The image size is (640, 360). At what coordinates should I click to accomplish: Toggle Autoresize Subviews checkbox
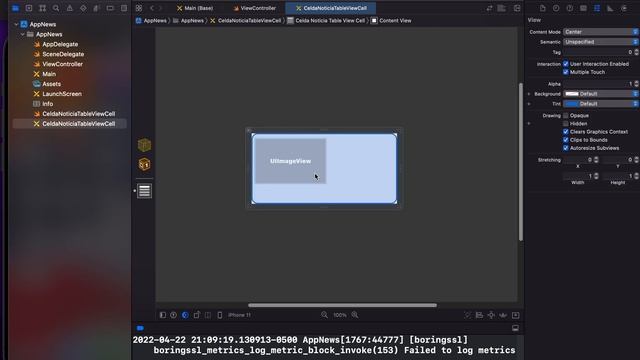click(566, 148)
